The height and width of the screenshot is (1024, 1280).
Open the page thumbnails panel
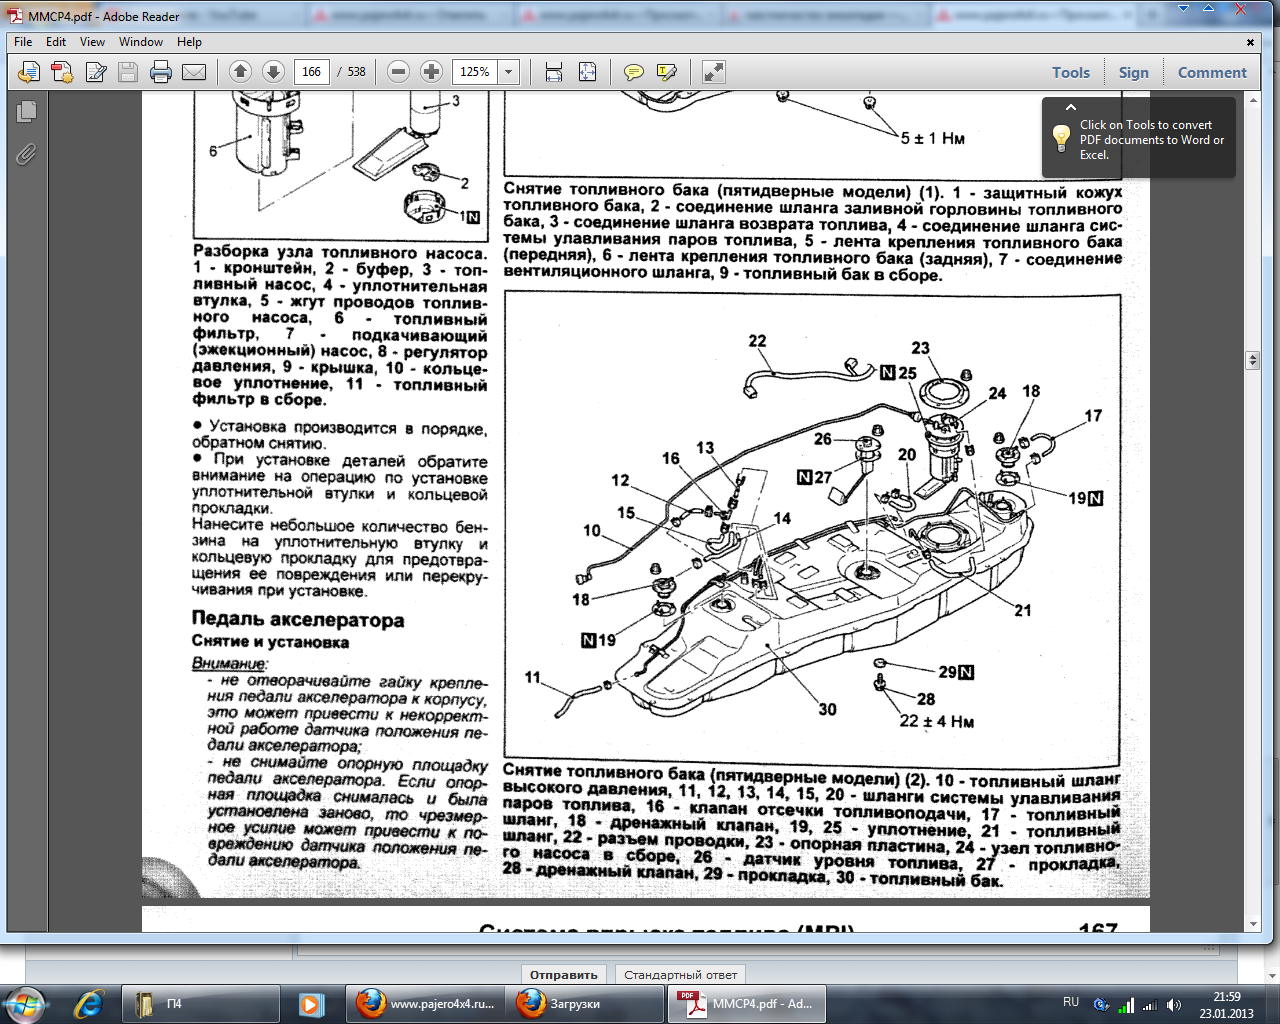click(x=27, y=112)
